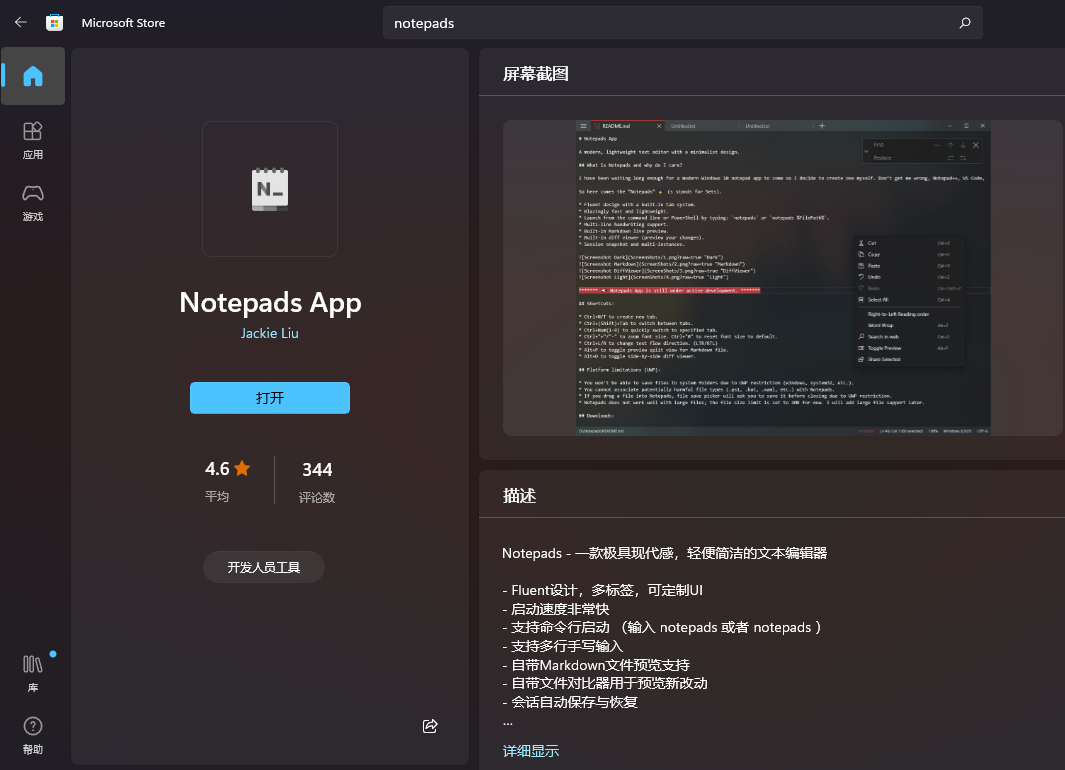This screenshot has height=770, width=1065.
Task: Open the README.md screenshot preview
Action: coord(780,278)
